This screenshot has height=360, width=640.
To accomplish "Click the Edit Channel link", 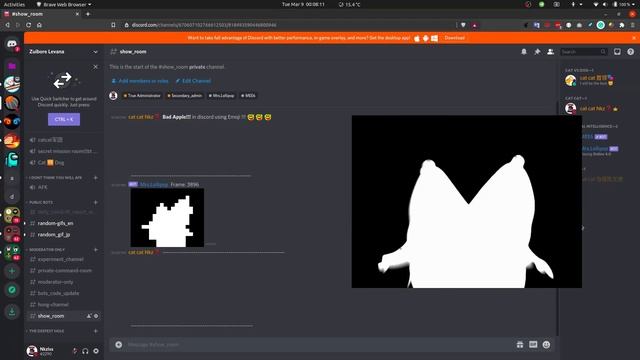I will click(193, 81).
